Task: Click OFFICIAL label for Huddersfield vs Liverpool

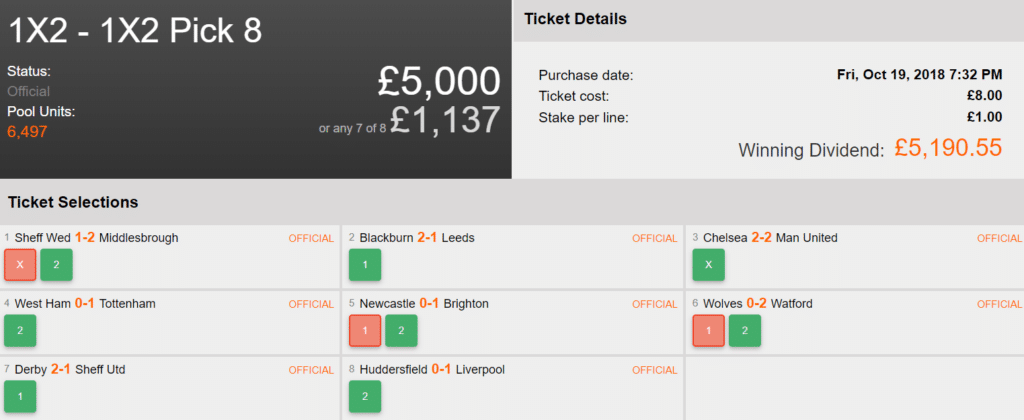Action: point(654,370)
